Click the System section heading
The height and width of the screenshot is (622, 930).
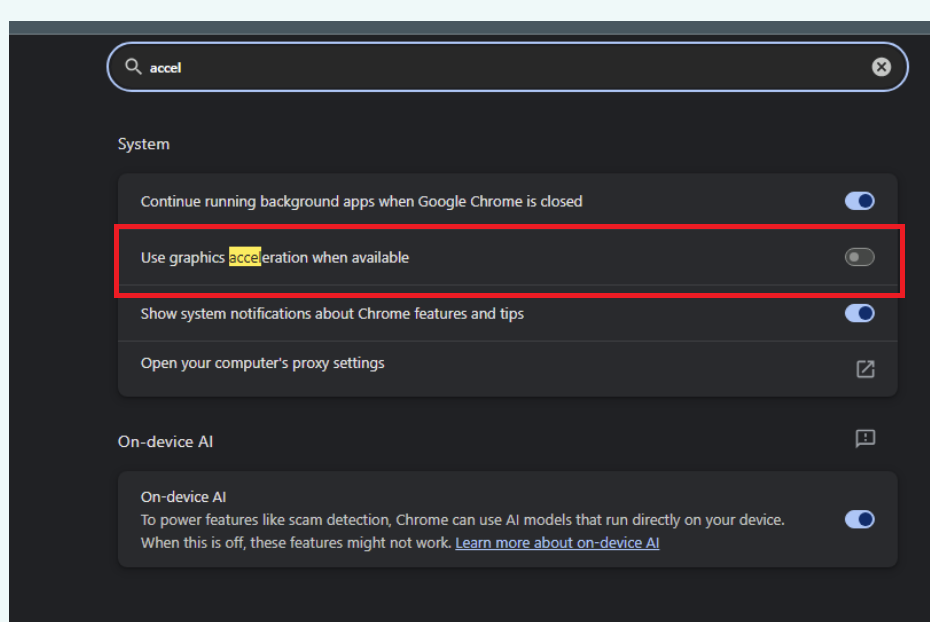click(144, 144)
